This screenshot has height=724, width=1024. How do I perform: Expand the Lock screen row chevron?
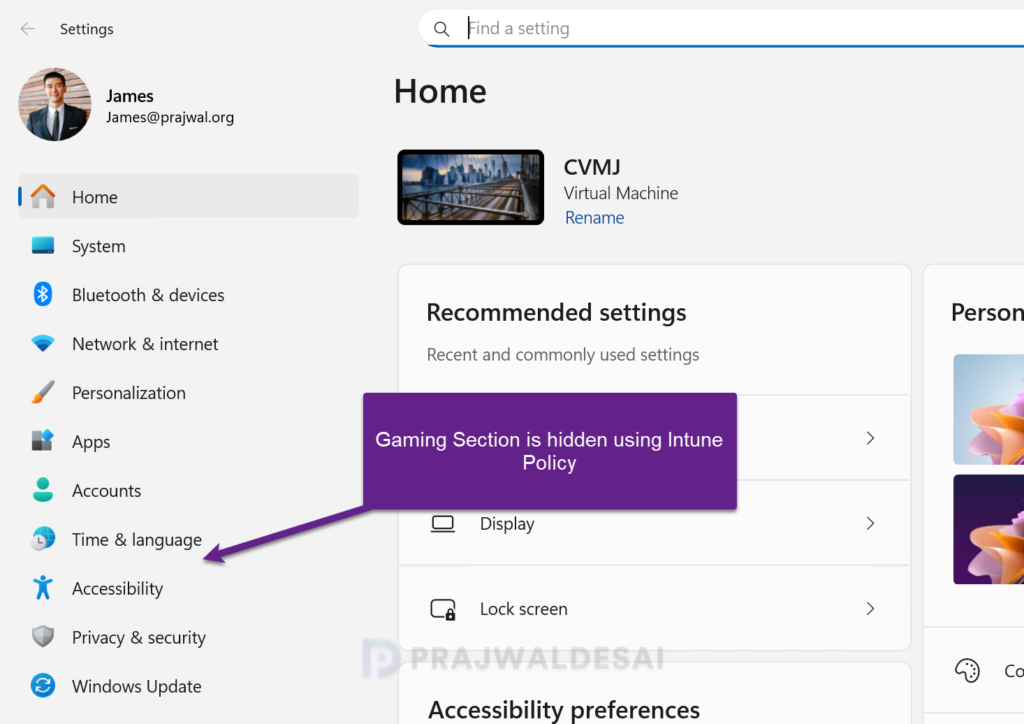tap(870, 608)
